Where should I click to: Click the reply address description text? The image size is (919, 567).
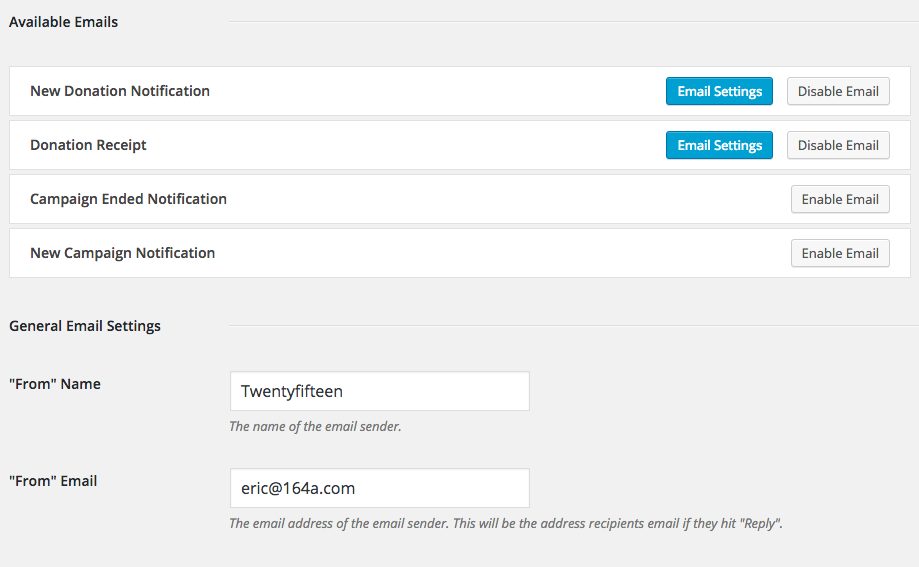tap(505, 524)
